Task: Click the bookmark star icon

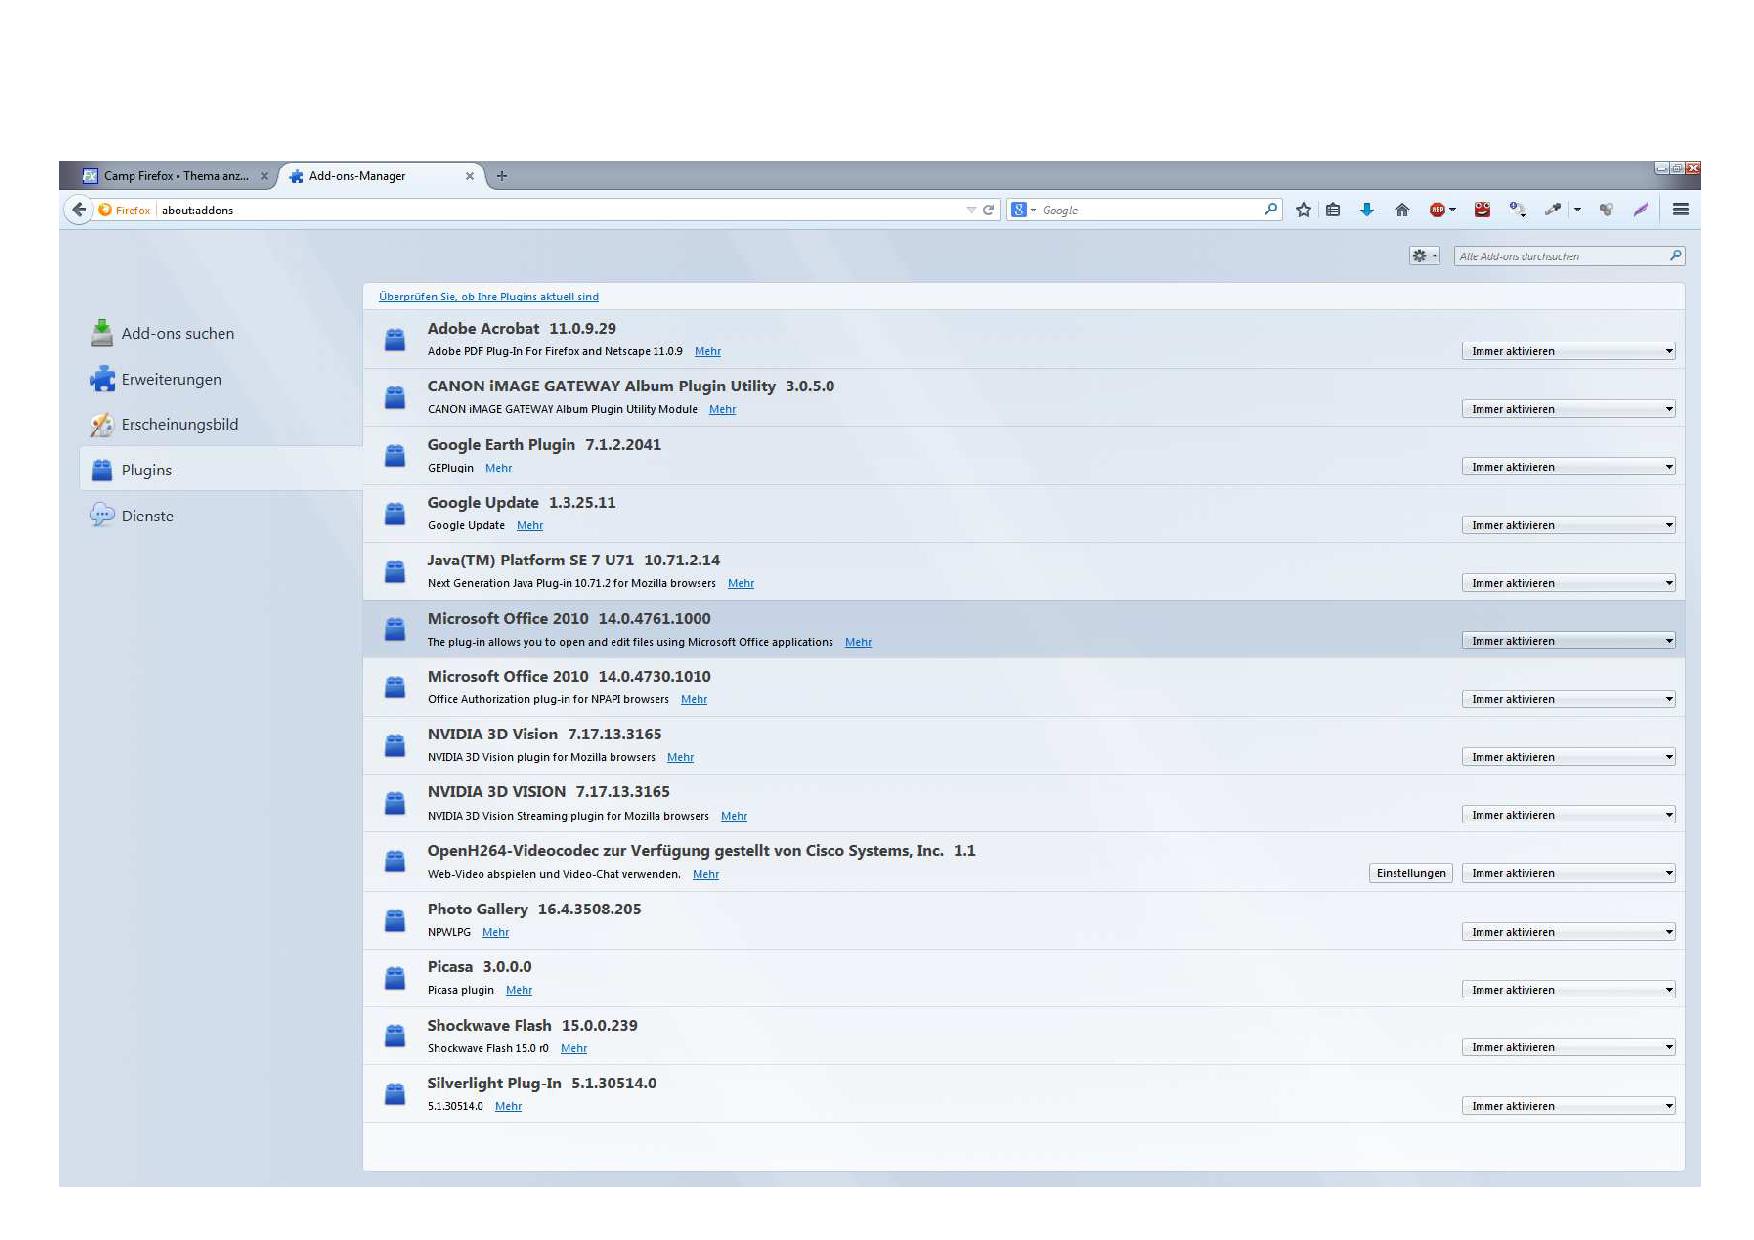Action: 1303,210
